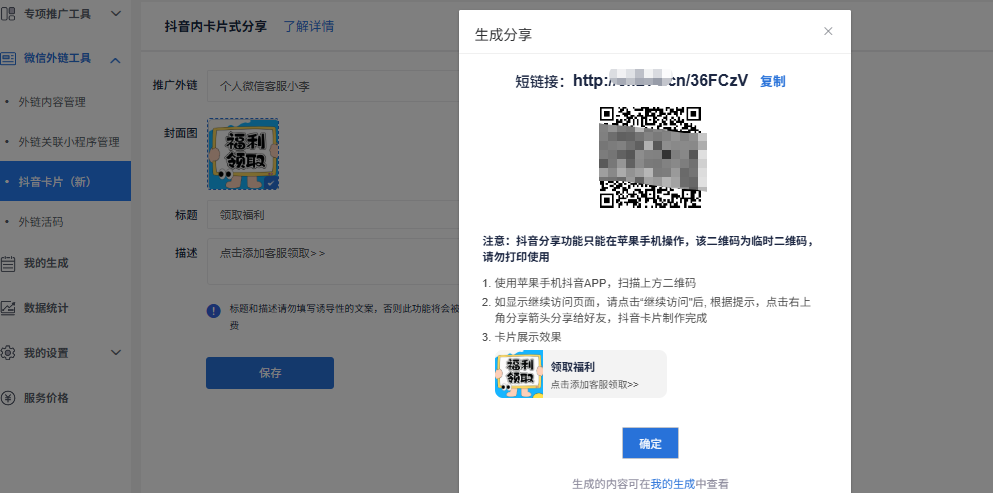
Task: Click the generated QR code image
Action: click(650, 156)
